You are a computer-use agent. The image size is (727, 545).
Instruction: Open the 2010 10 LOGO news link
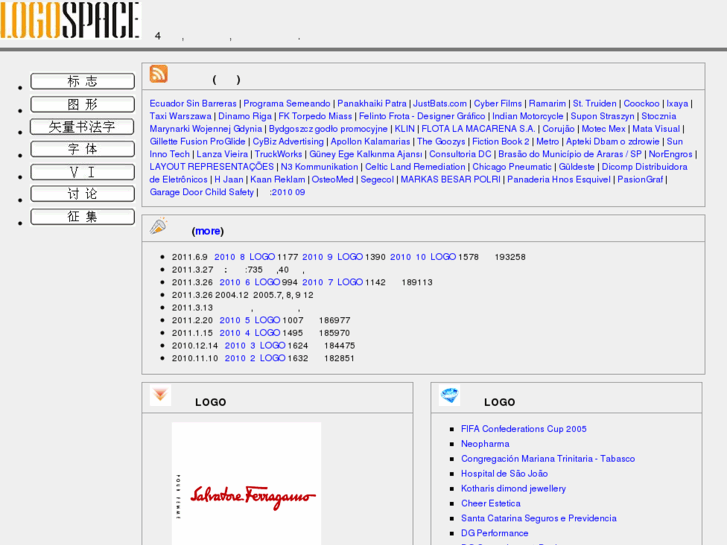[x=423, y=257]
